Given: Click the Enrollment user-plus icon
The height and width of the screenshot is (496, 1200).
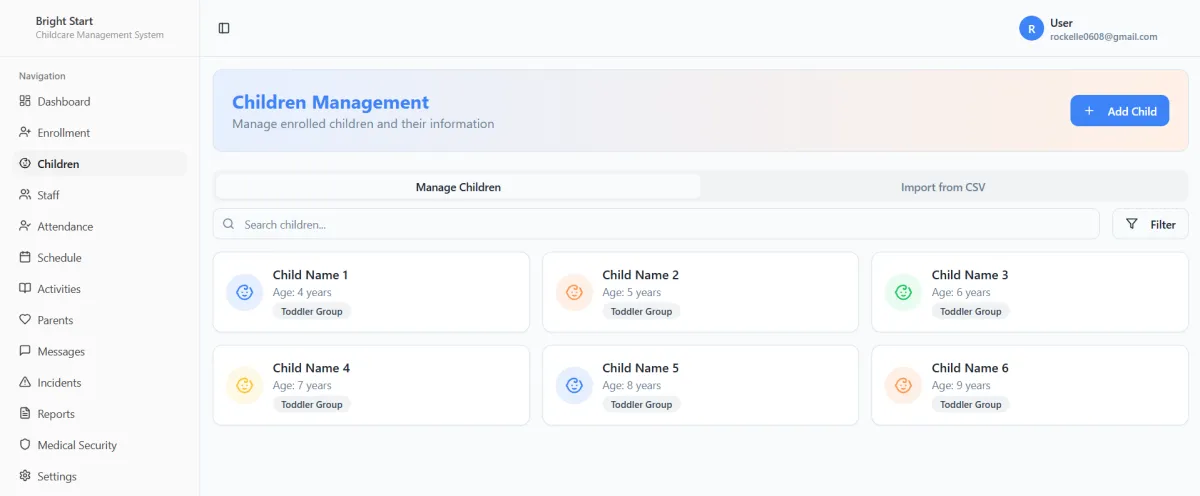Looking at the screenshot, I should pyautogui.click(x=25, y=132).
